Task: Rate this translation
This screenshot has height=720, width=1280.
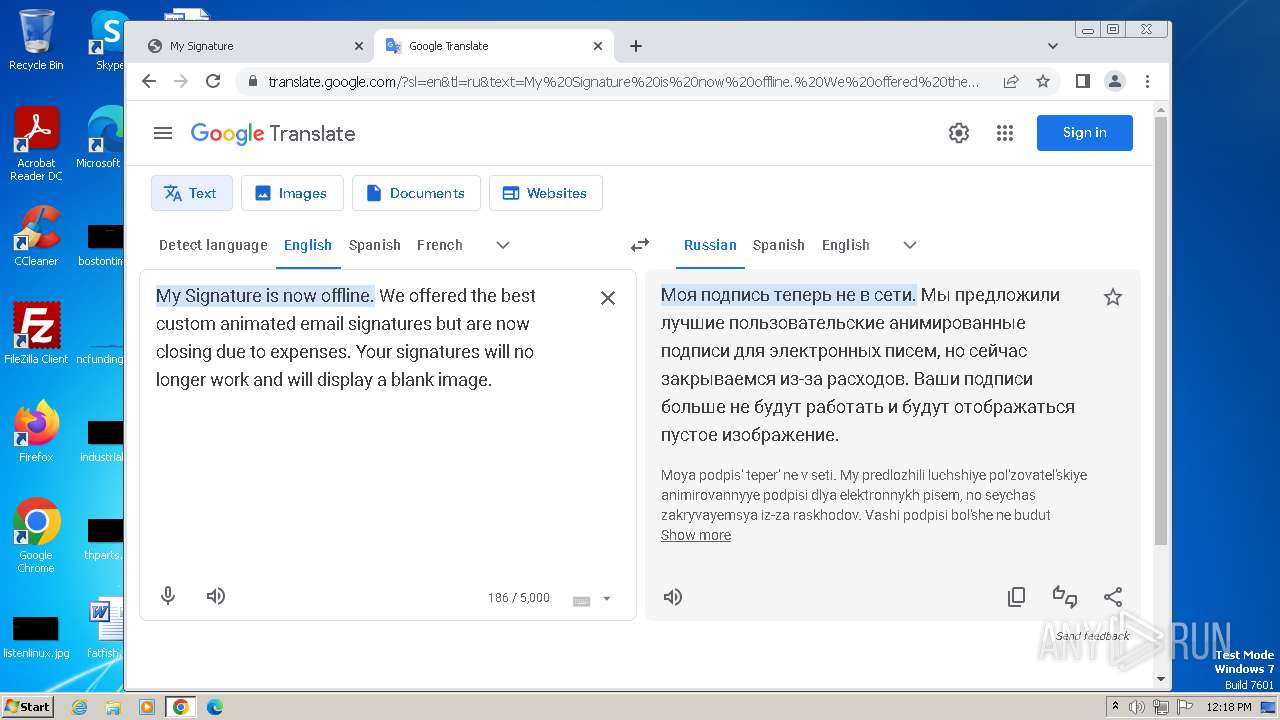Action: 1065,597
